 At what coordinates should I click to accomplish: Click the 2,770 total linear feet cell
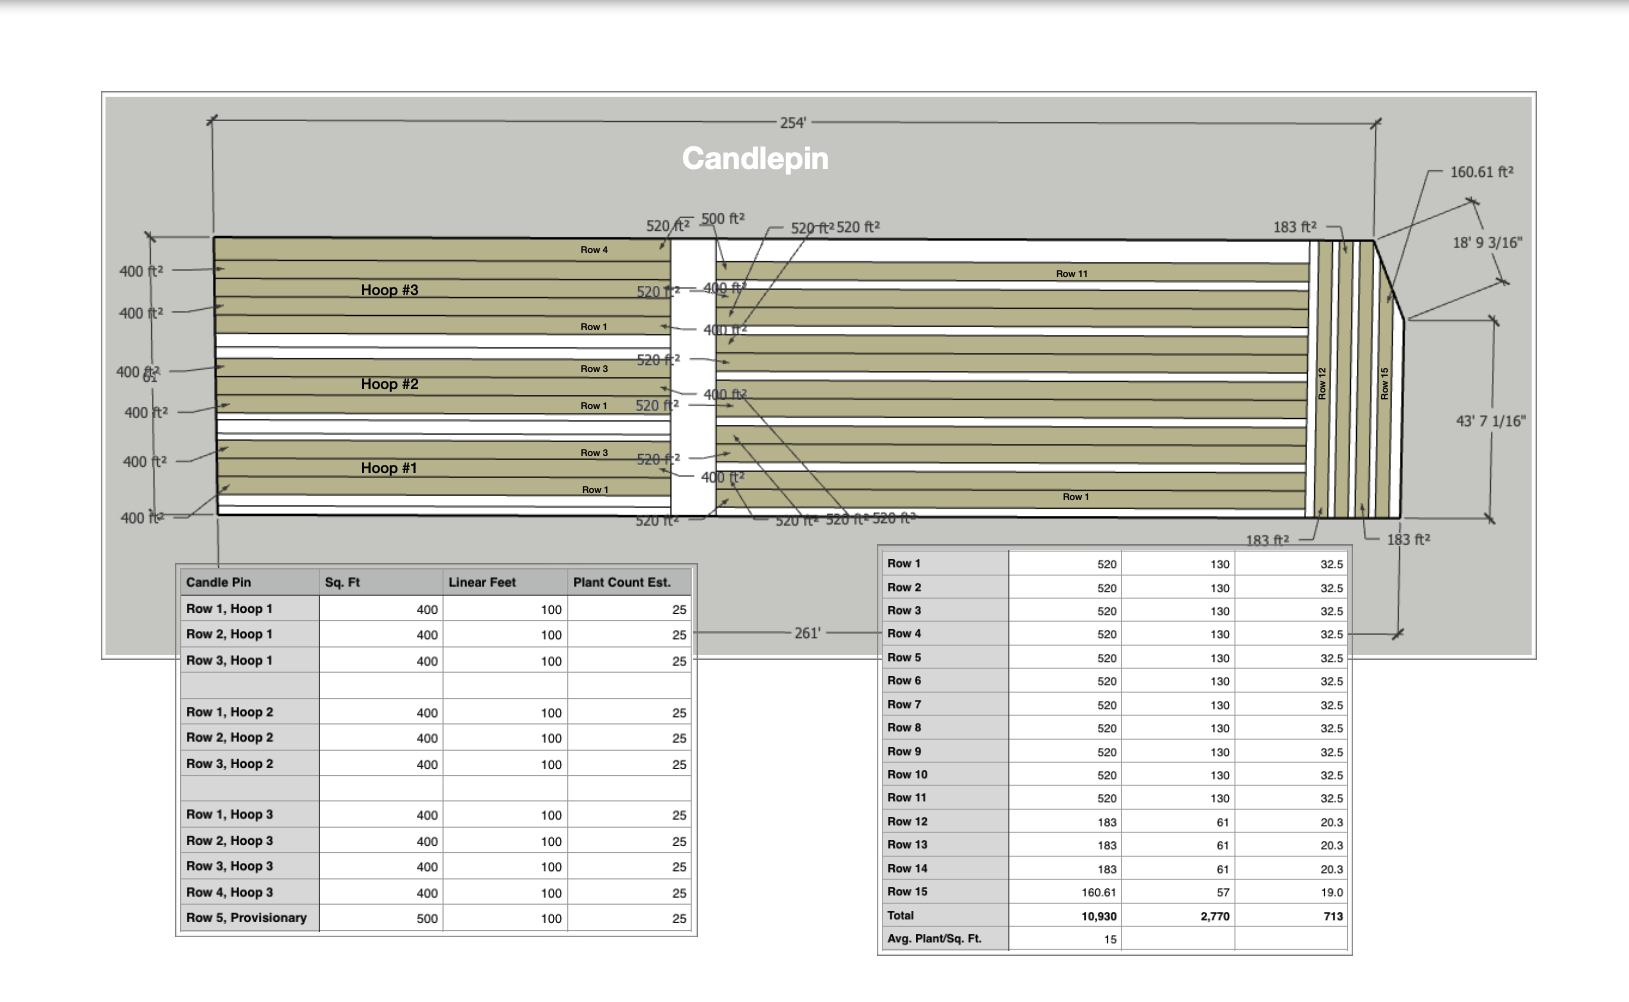pos(1177,916)
